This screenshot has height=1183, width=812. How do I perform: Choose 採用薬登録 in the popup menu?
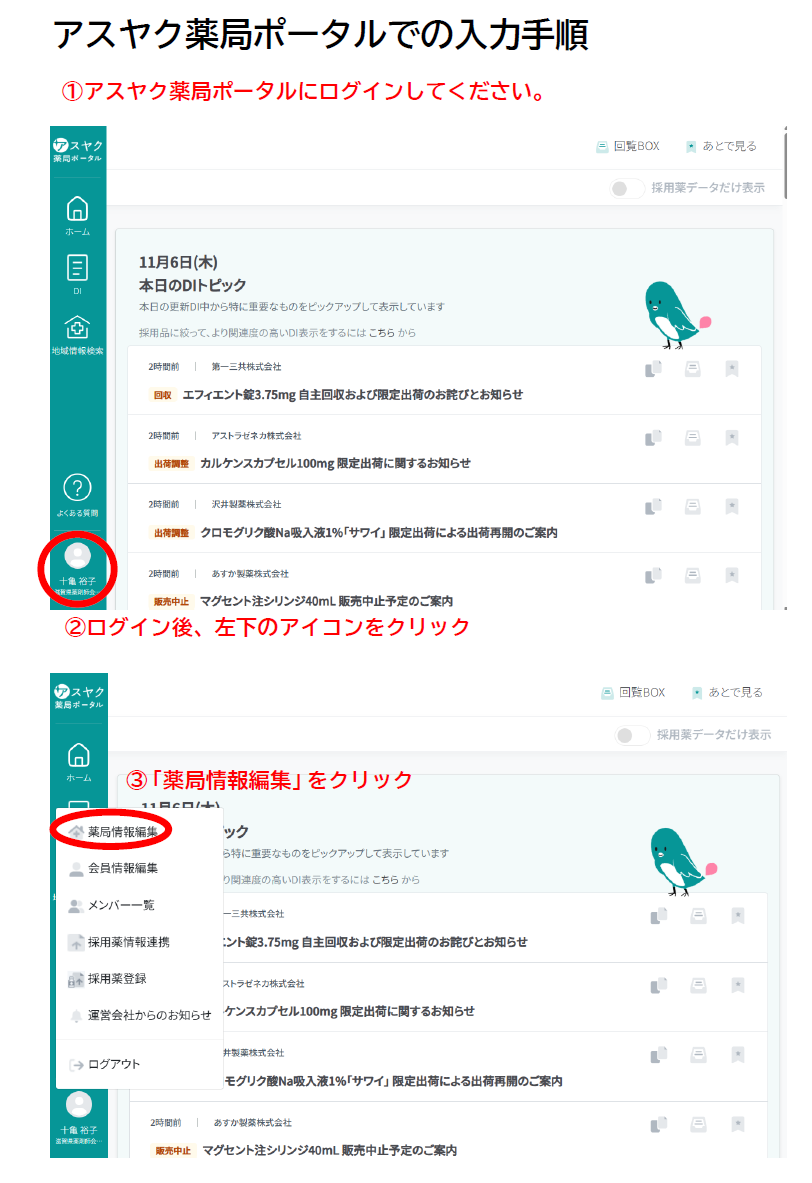pos(116,979)
